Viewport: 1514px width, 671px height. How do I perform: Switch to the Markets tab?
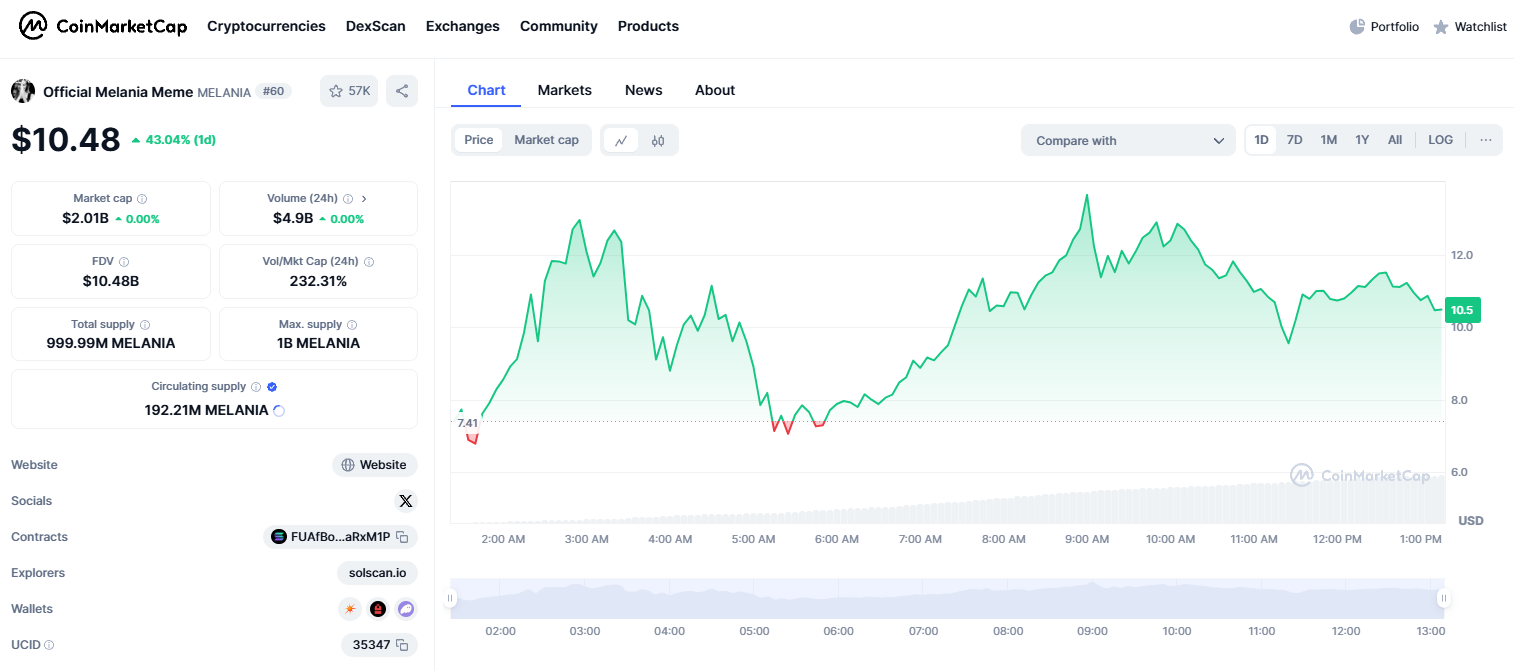pyautogui.click(x=564, y=90)
